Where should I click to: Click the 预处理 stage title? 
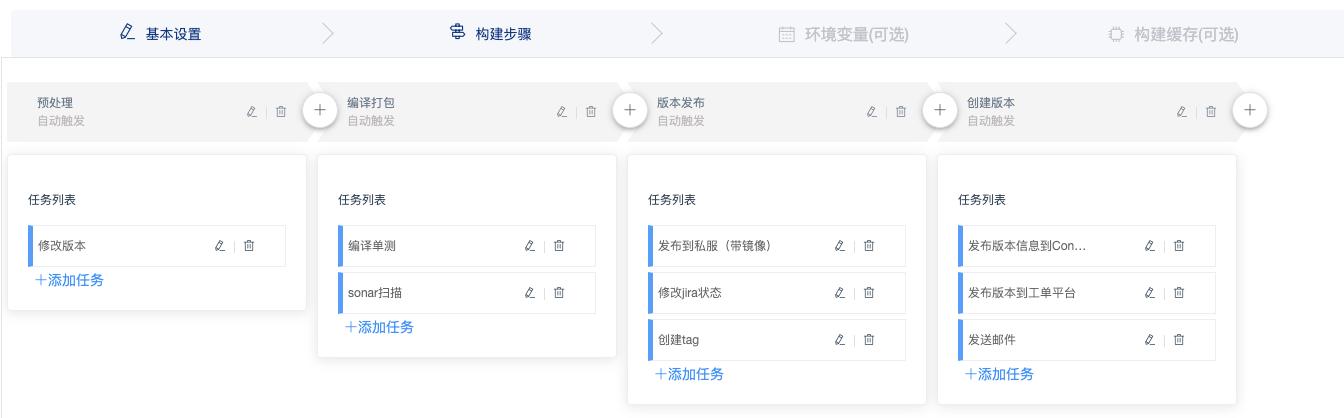pyautogui.click(x=55, y=103)
